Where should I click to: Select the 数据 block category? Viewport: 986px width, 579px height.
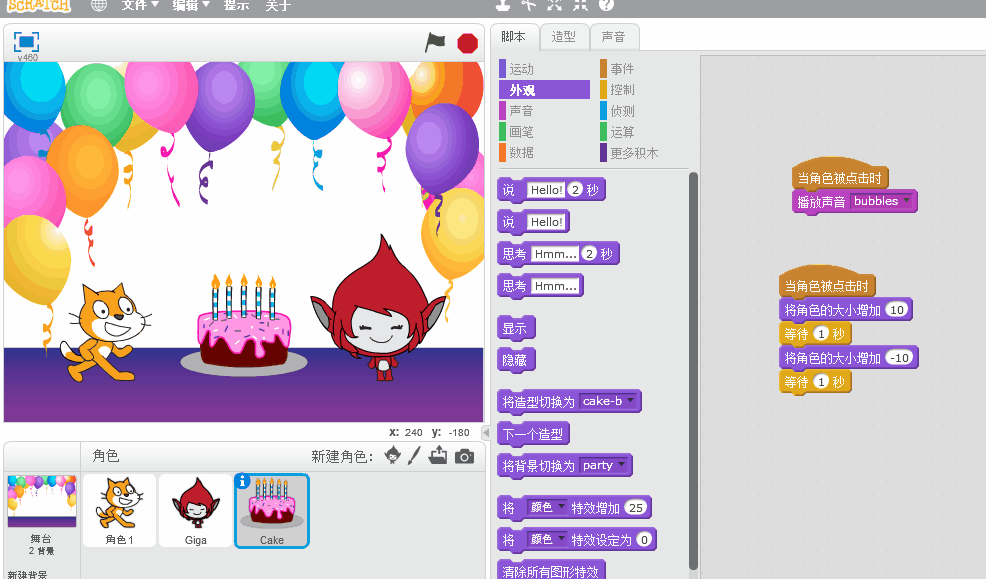click(521, 153)
